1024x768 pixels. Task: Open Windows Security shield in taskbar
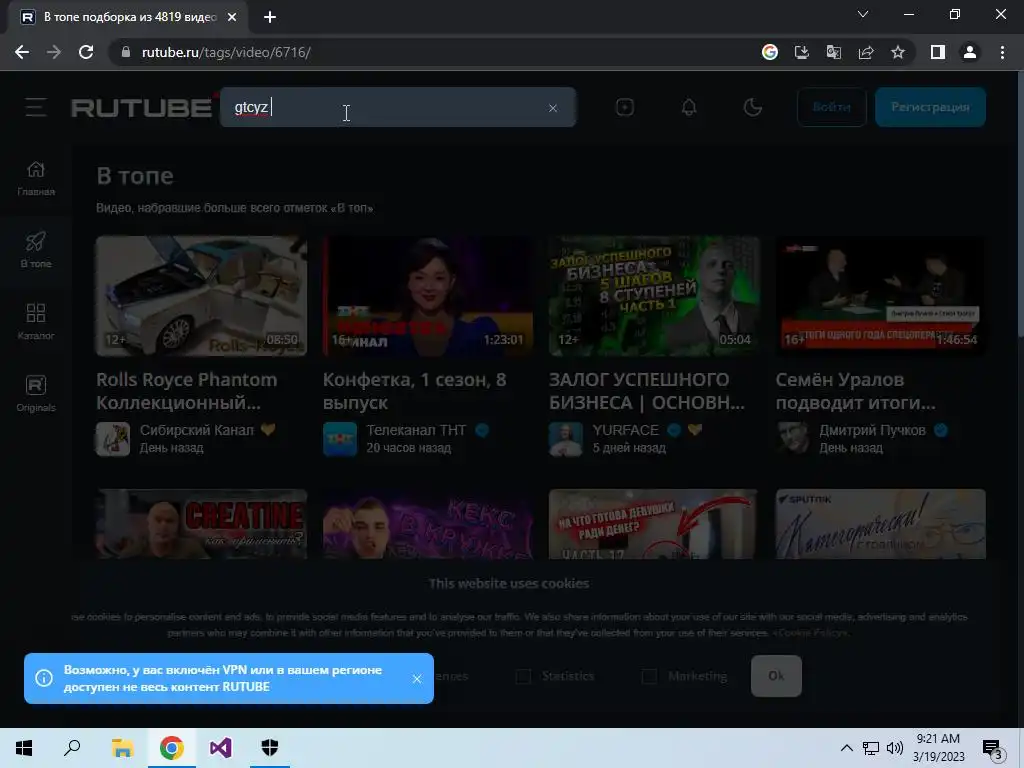coord(270,748)
